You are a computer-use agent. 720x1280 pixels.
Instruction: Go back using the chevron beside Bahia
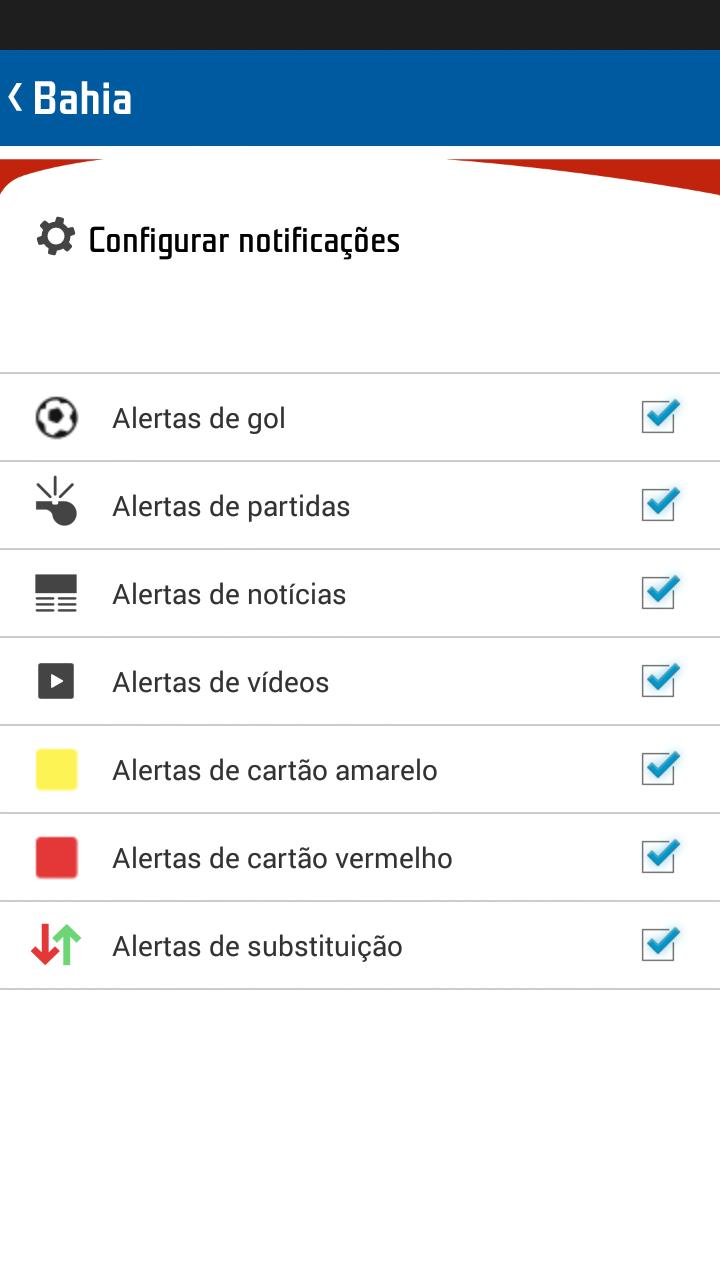click(15, 97)
